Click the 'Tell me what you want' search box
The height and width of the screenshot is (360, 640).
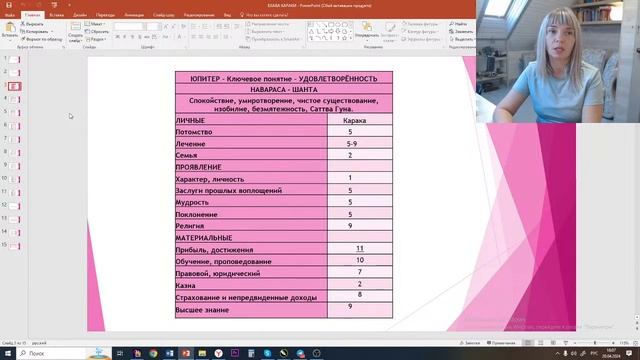point(264,15)
